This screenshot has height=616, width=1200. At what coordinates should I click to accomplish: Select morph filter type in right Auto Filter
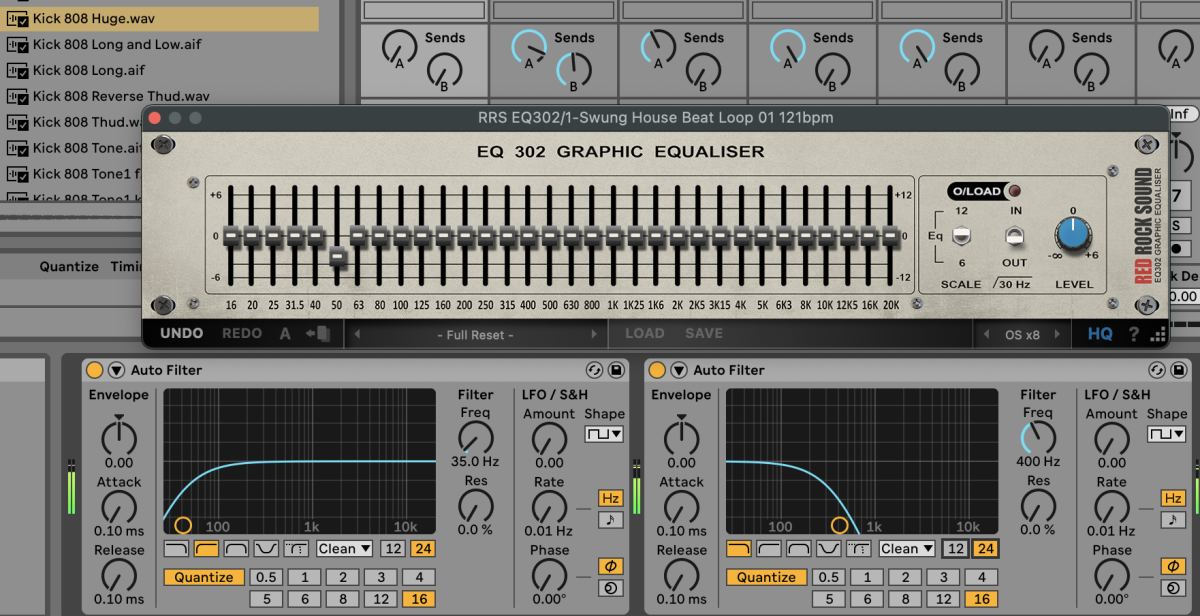(859, 548)
